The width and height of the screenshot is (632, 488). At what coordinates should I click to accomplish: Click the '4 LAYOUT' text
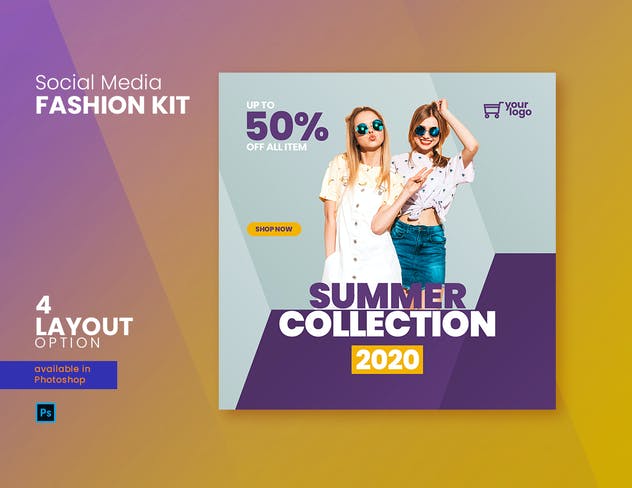pyautogui.click(x=84, y=317)
